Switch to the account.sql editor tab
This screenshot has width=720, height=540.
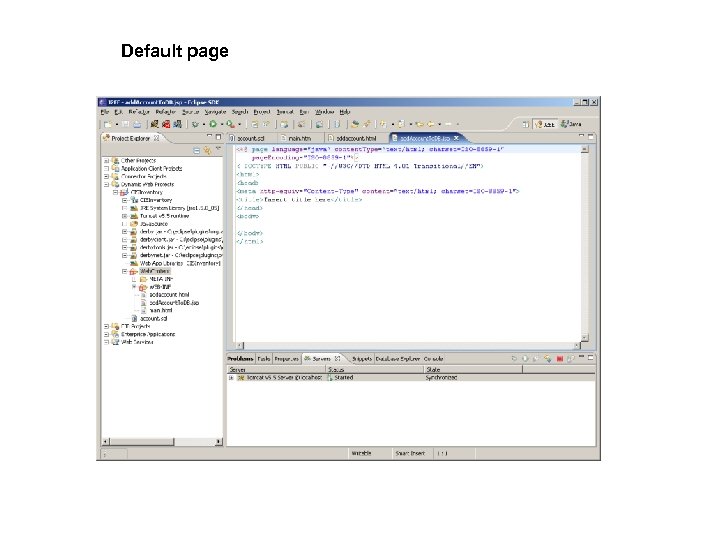(251, 138)
